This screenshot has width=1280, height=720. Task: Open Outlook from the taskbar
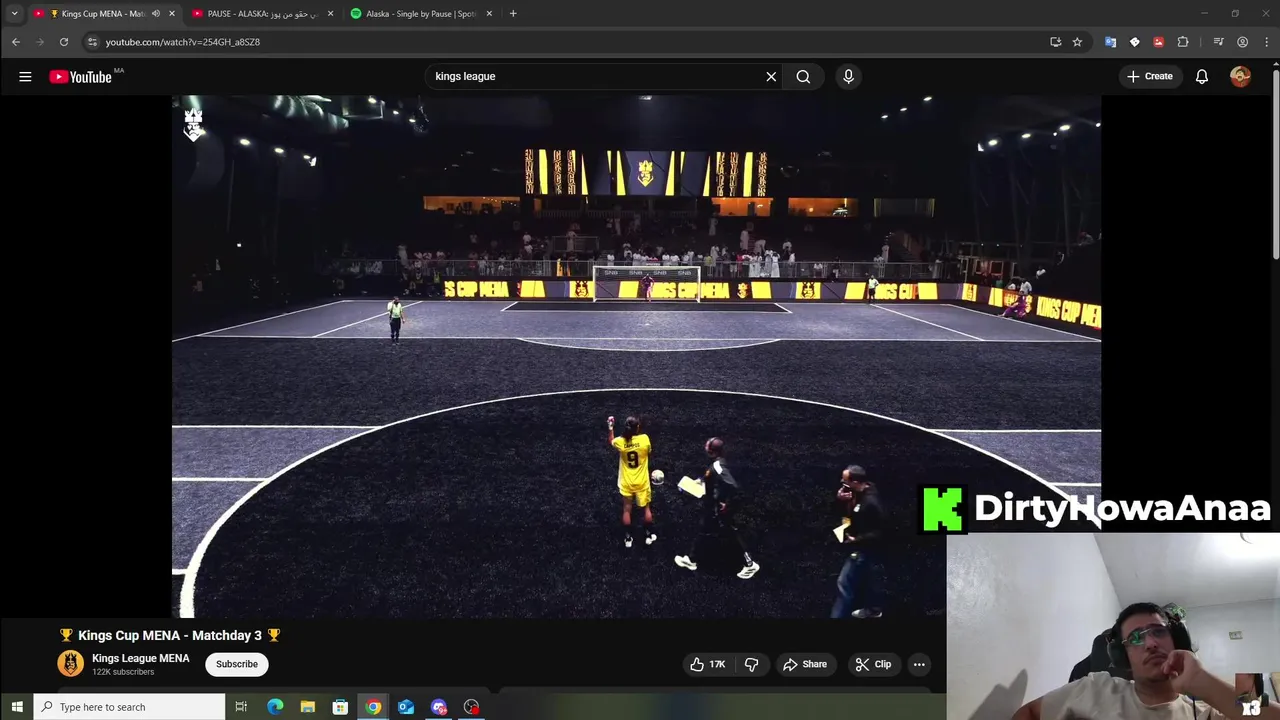406,707
